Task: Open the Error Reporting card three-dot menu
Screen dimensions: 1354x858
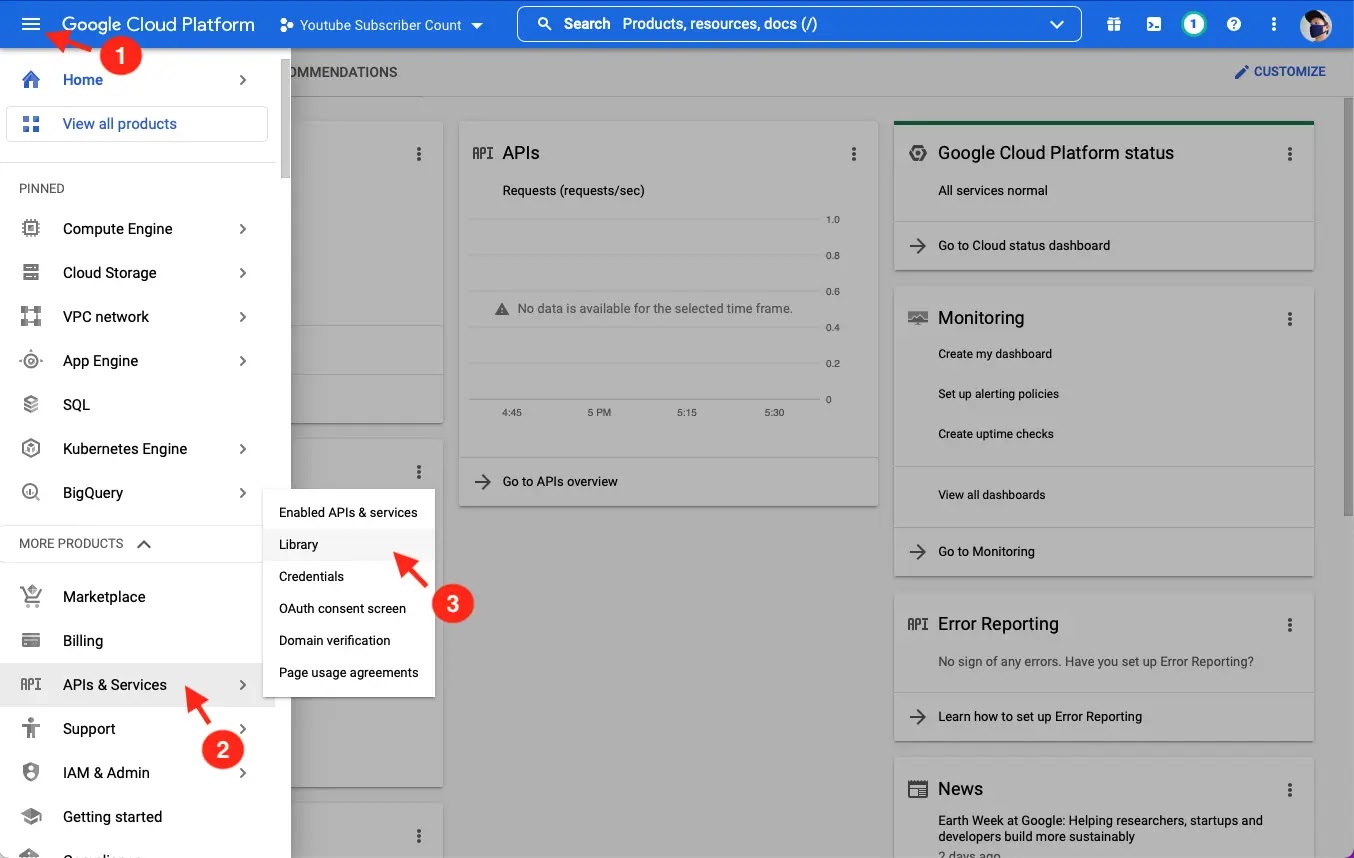Action: 1290,625
